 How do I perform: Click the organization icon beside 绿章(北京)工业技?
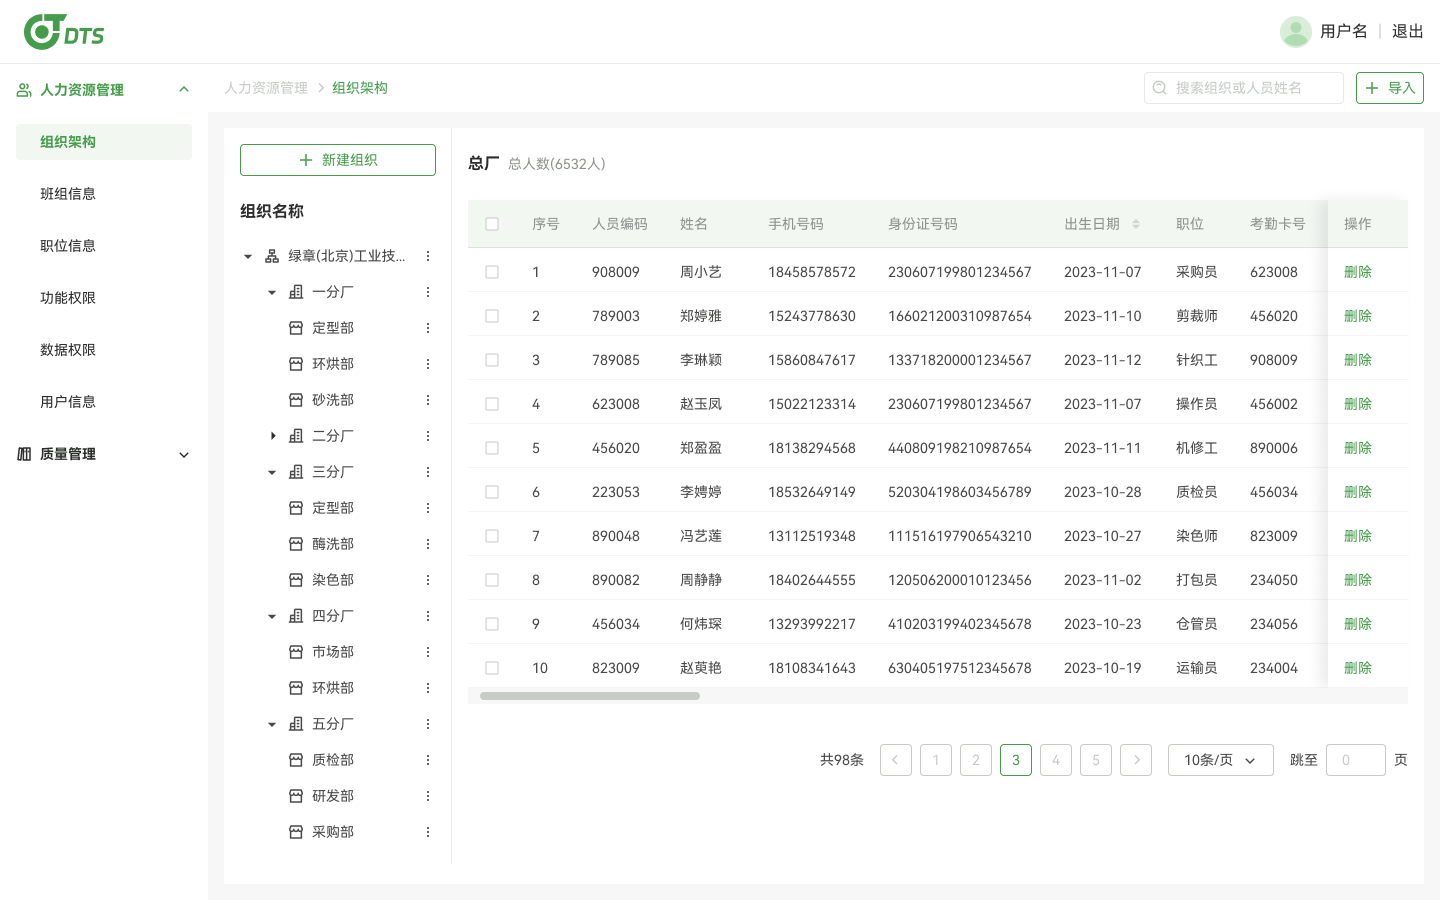[x=272, y=256]
